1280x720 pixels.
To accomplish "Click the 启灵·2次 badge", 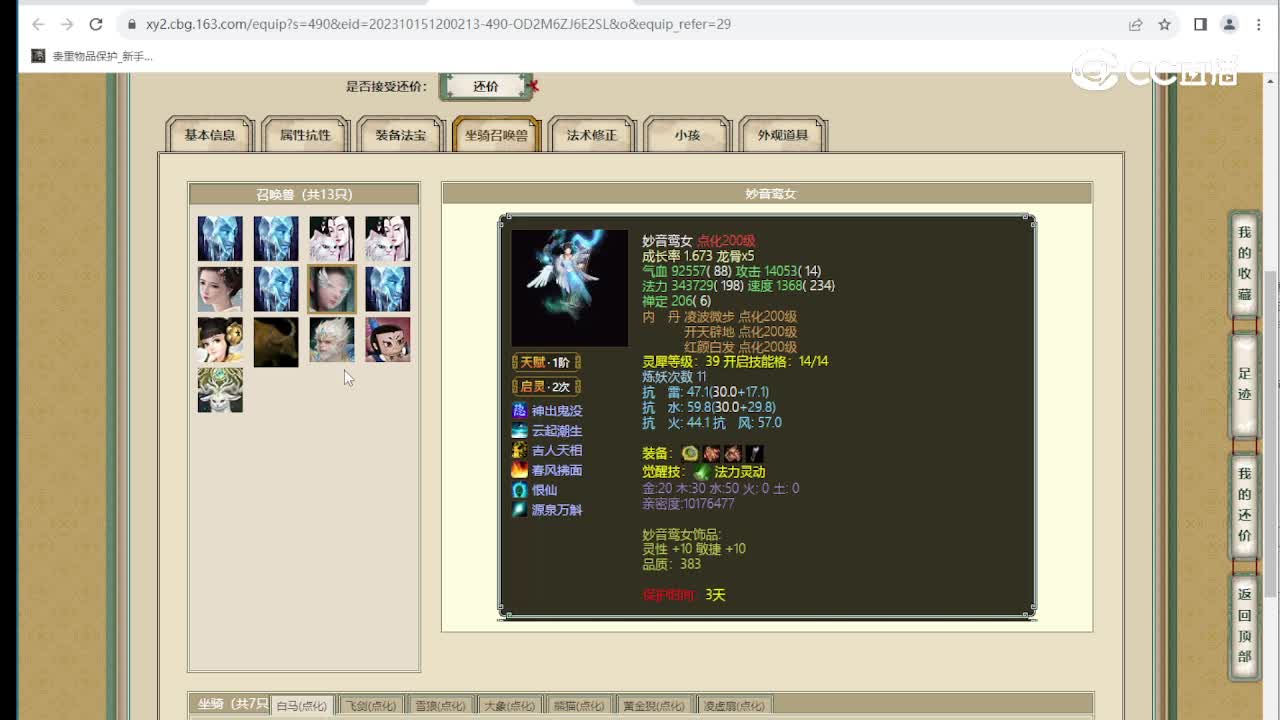I will 546,386.
